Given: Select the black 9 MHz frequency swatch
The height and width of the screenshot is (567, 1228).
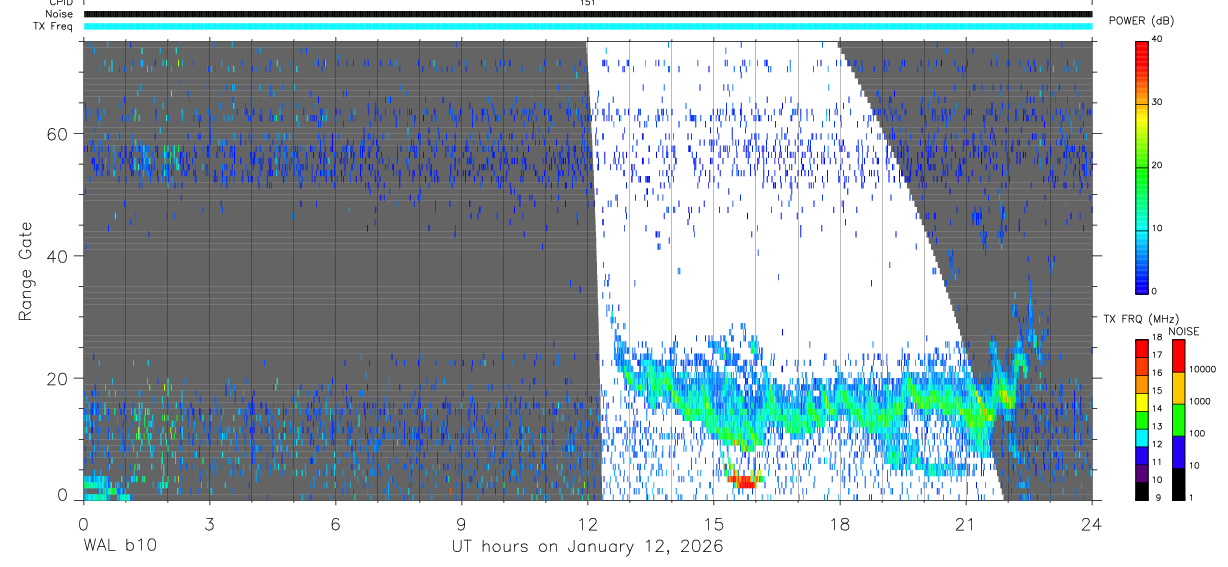Looking at the screenshot, I should 1142,491.
